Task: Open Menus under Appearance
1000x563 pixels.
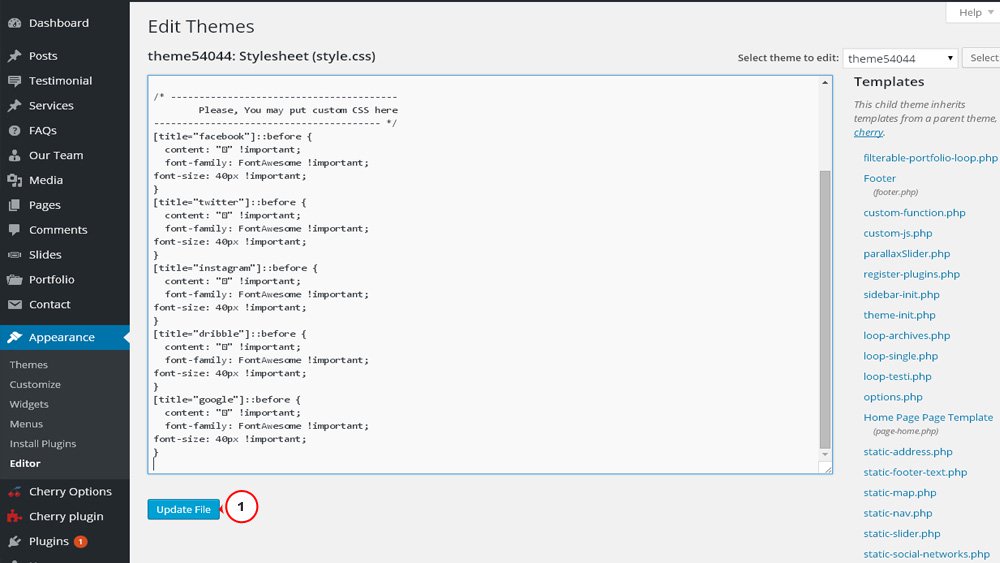Action: 26,424
